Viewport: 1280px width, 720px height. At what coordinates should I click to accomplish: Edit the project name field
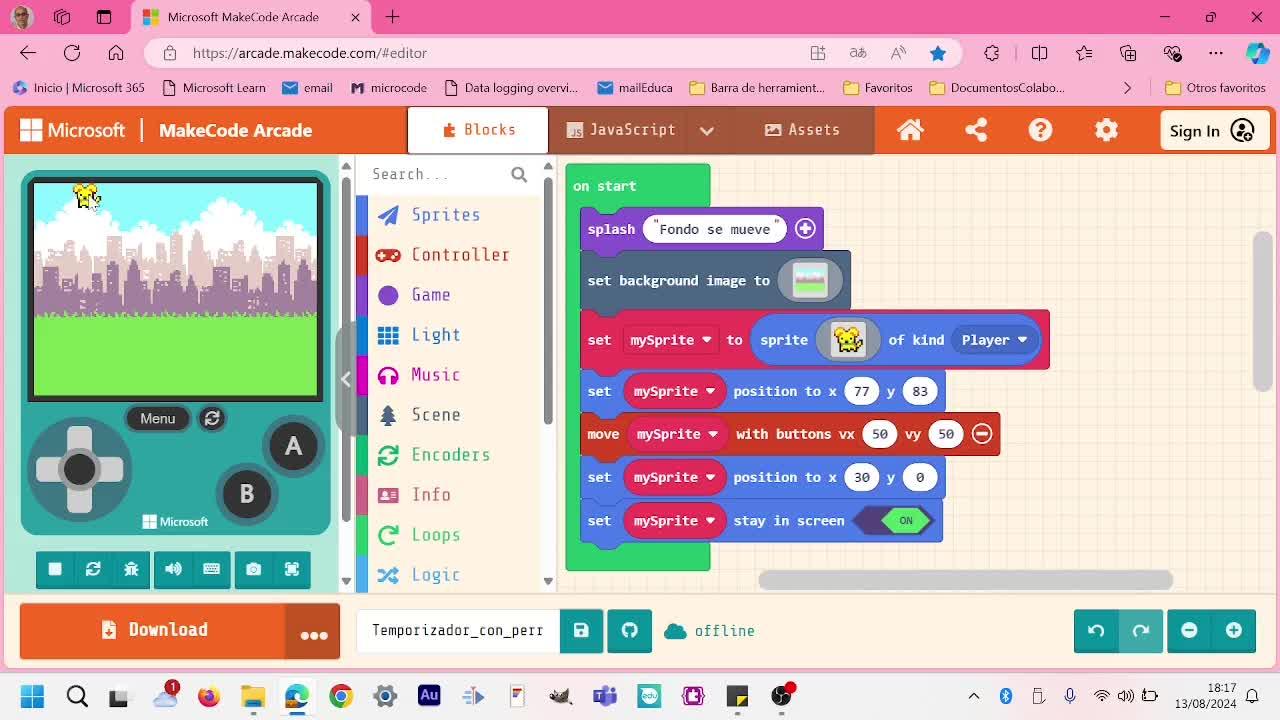click(457, 631)
